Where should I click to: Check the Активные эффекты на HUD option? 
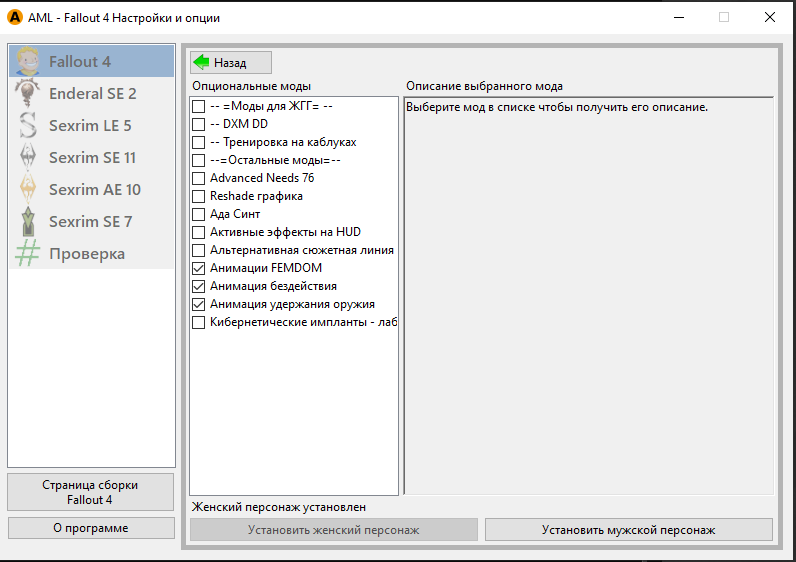(199, 232)
